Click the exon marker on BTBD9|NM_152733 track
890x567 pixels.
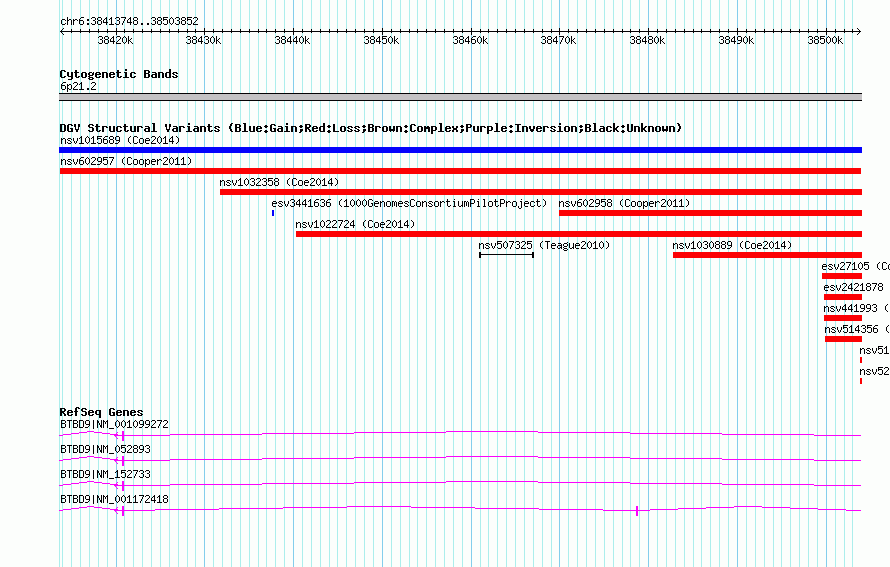(x=123, y=486)
